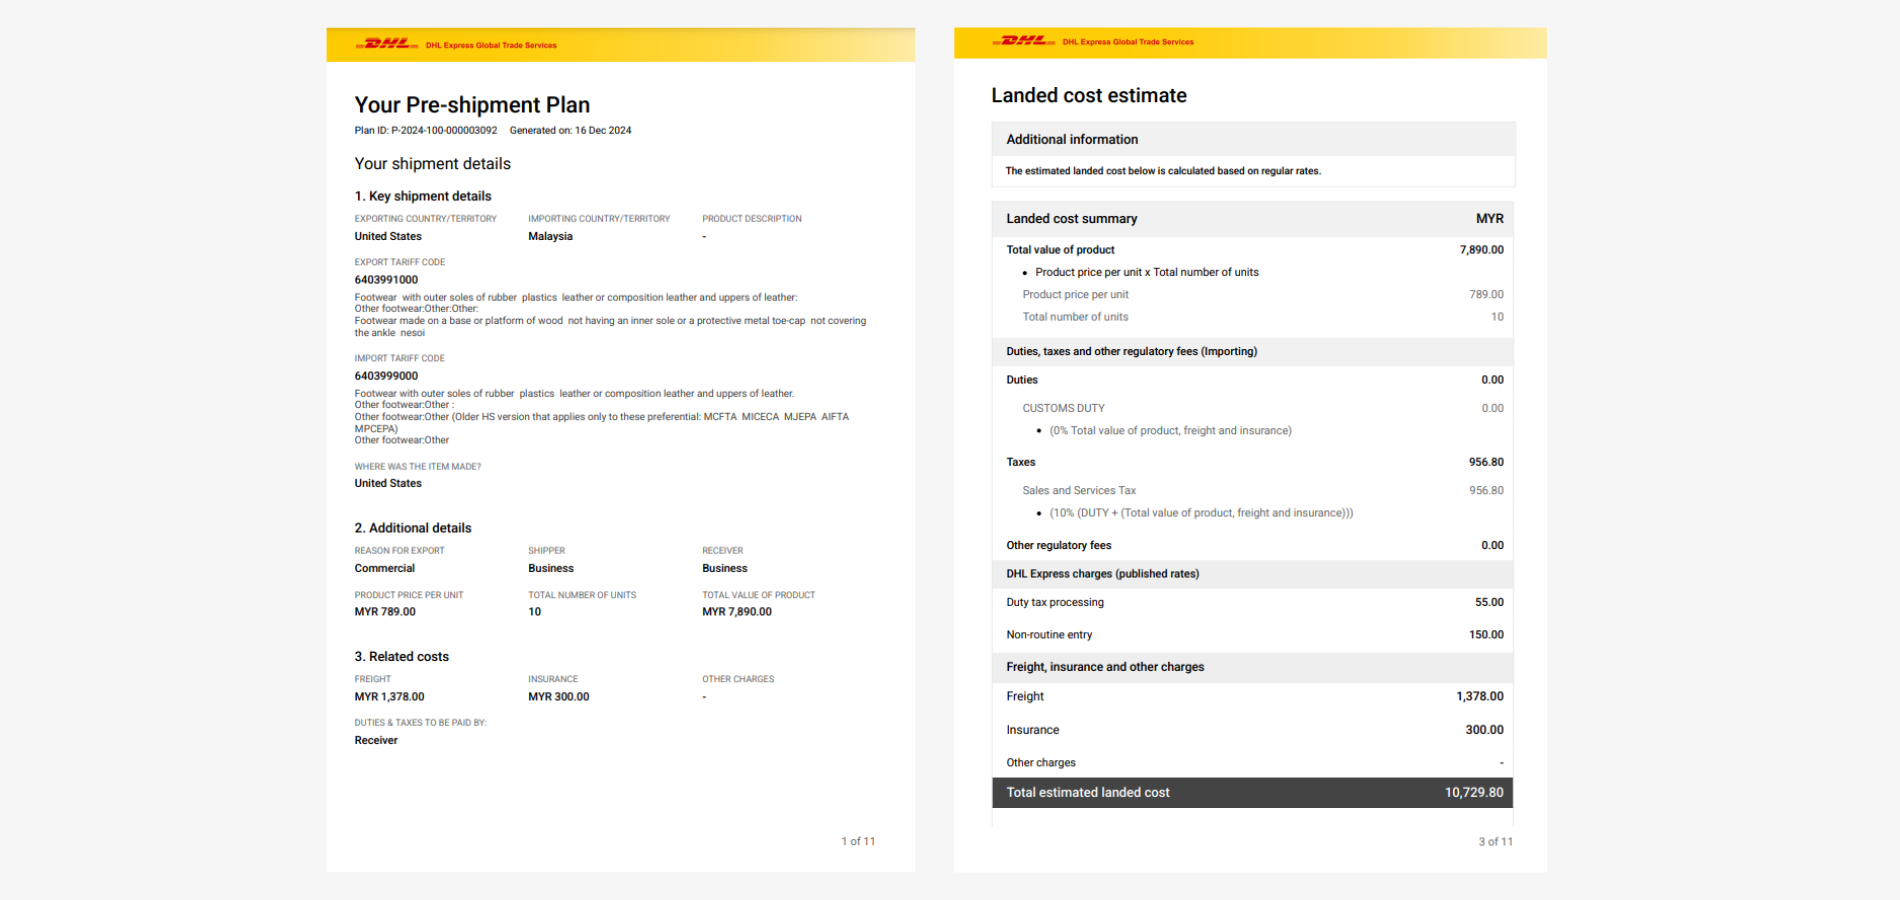The height and width of the screenshot is (900, 1900).
Task: Click import tariff code 6403999000
Action: tap(386, 376)
